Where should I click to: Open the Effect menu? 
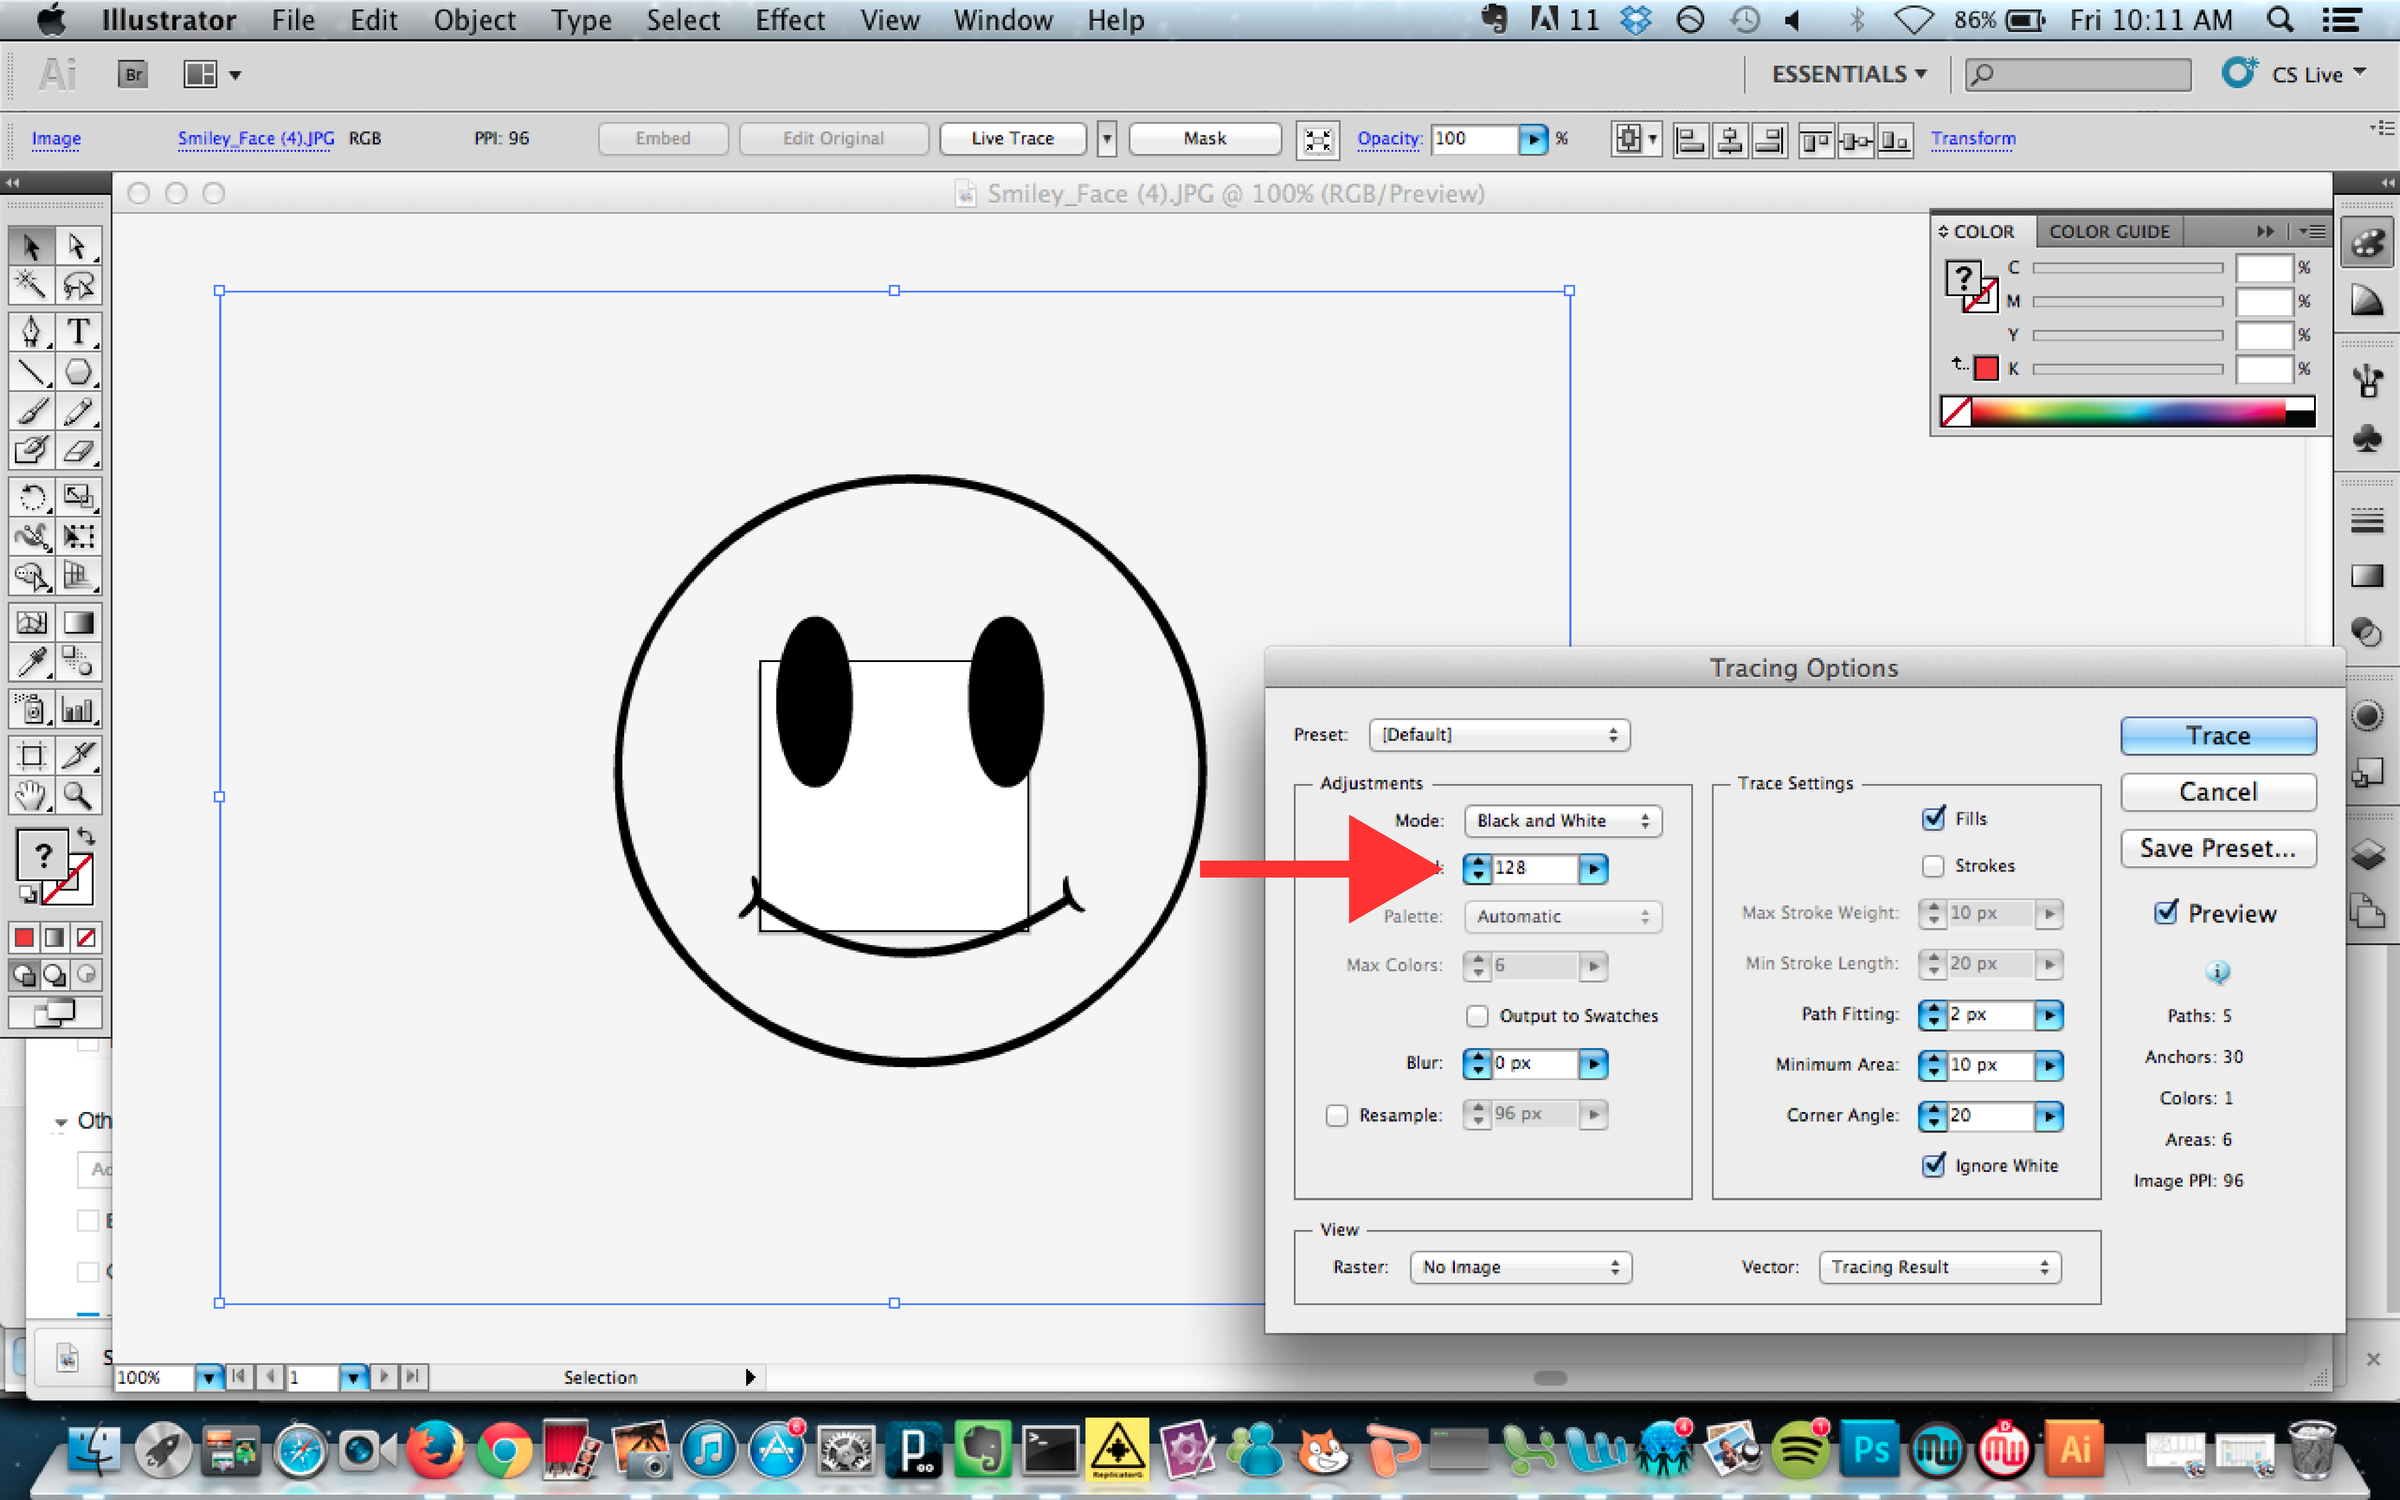click(x=790, y=20)
